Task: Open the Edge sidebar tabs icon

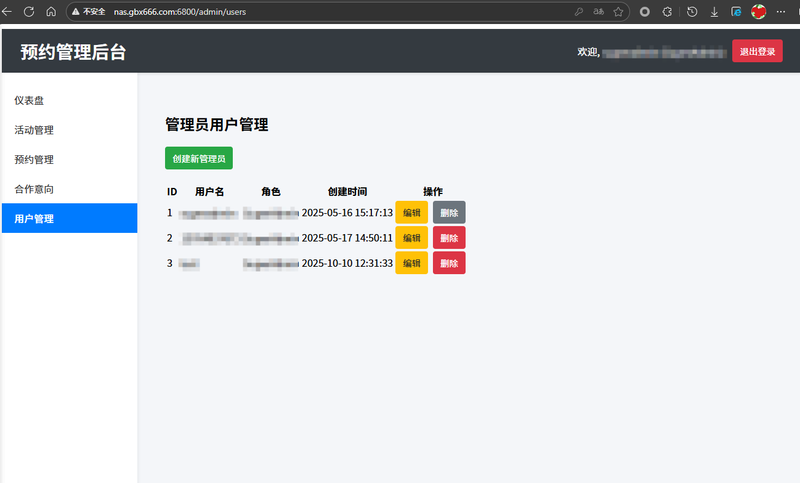Action: (736, 11)
